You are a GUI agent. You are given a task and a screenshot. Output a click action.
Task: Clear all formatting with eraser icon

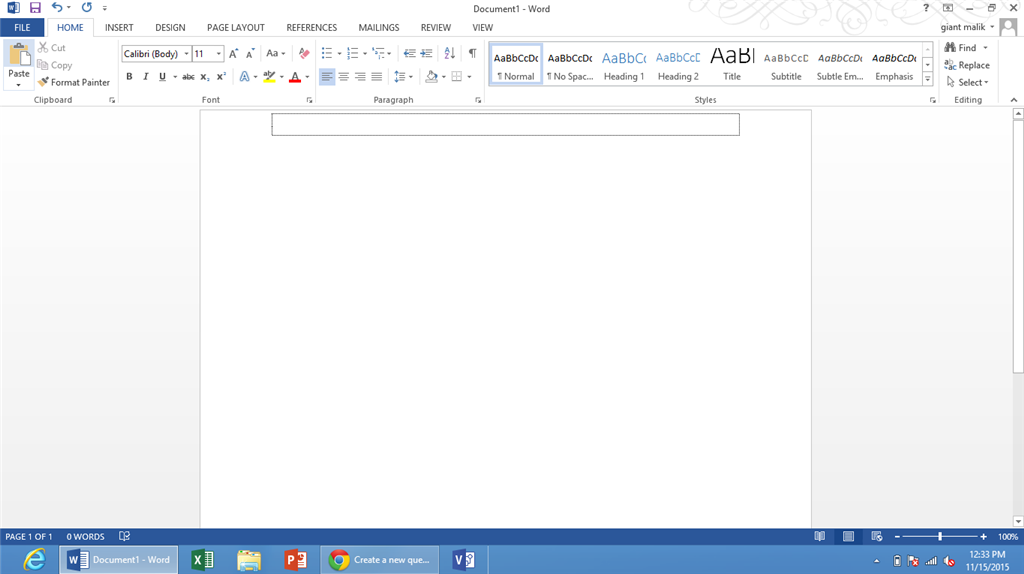(x=304, y=54)
